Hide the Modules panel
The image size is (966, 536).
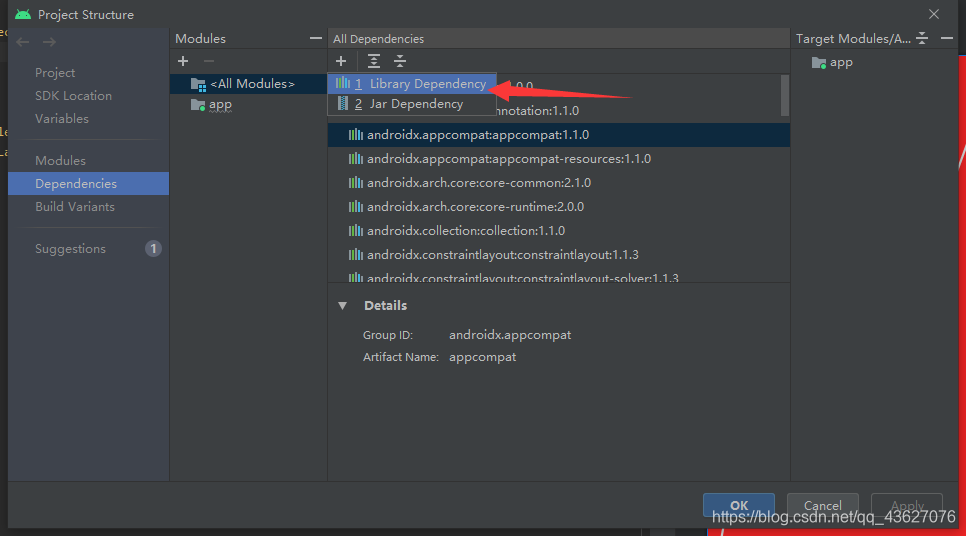click(315, 38)
